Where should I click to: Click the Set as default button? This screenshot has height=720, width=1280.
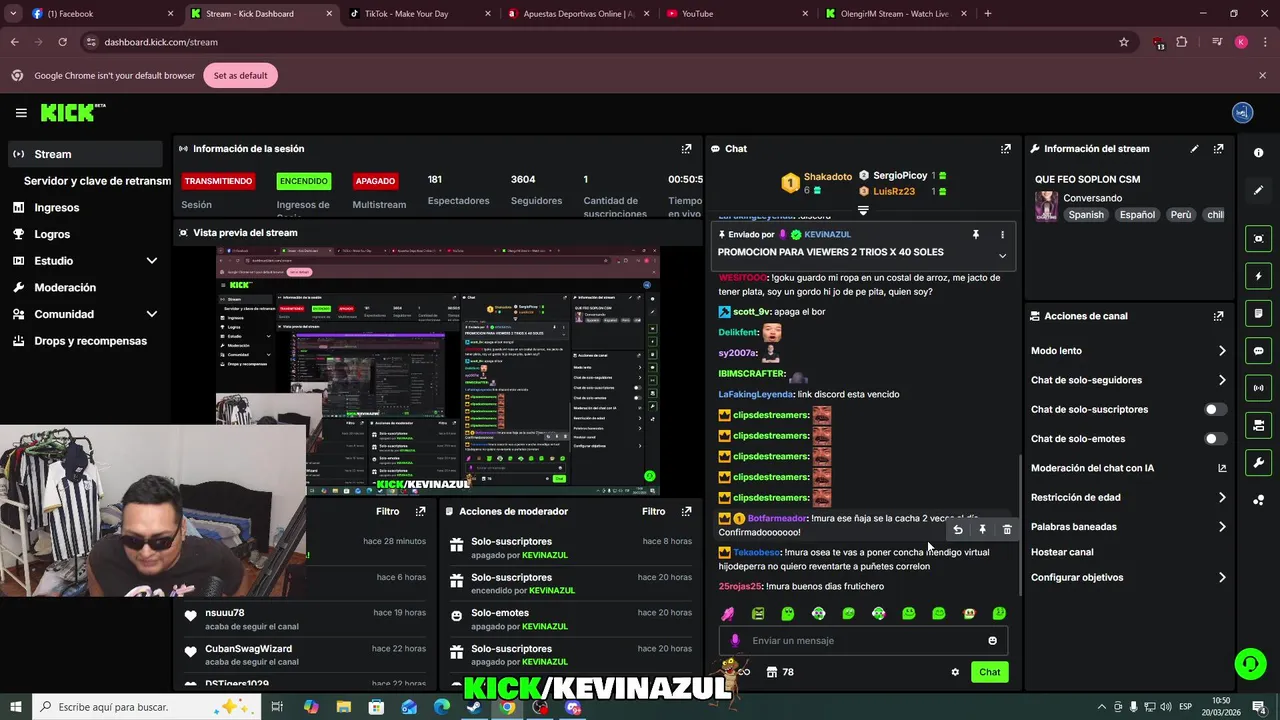[x=240, y=76]
